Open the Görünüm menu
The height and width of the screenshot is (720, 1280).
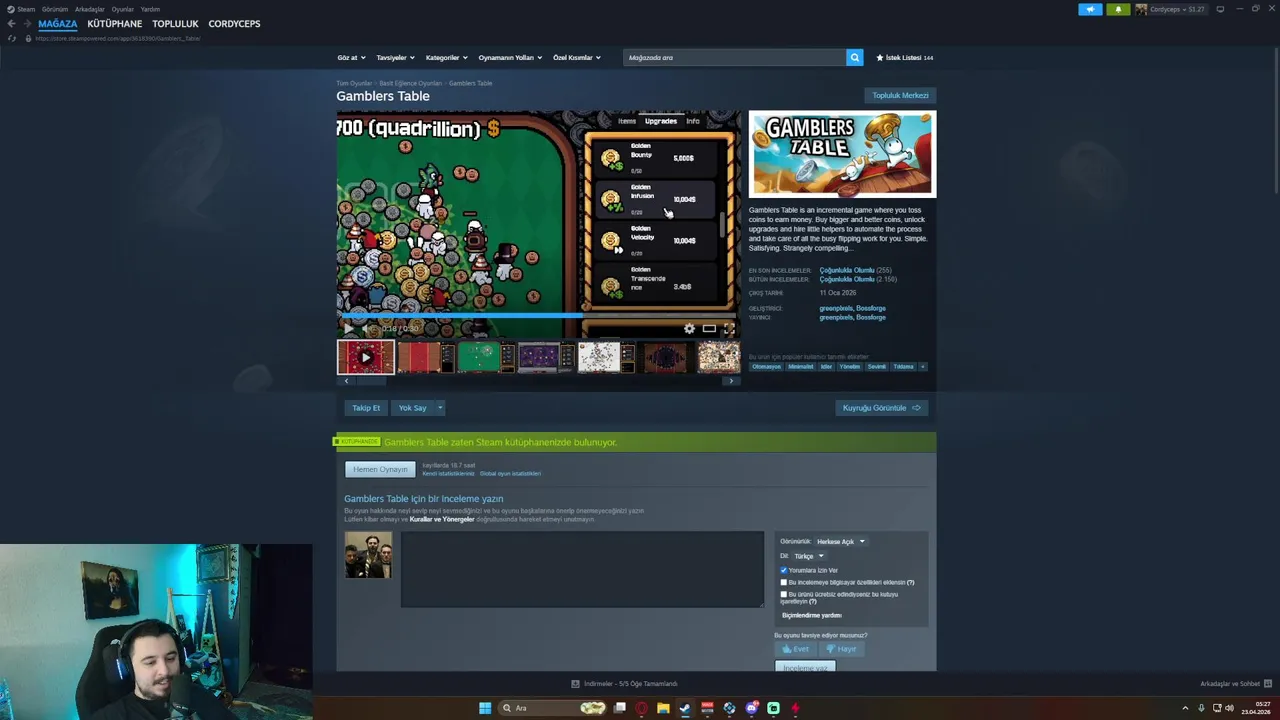pos(55,9)
